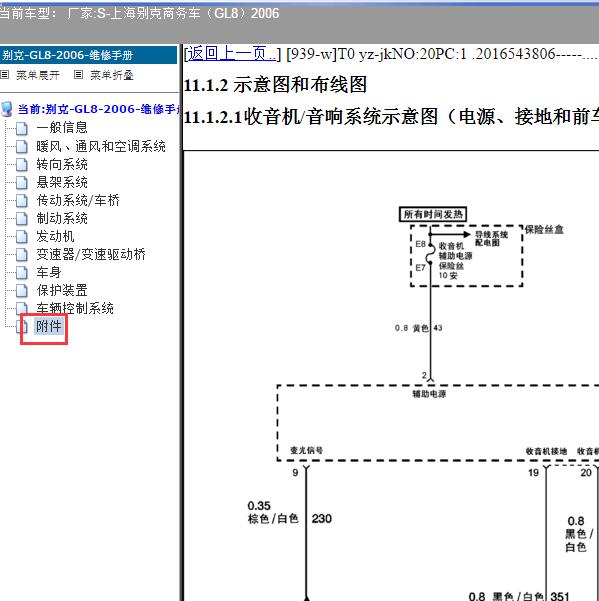Open the 车辆控制系统 tree item

tap(75, 308)
